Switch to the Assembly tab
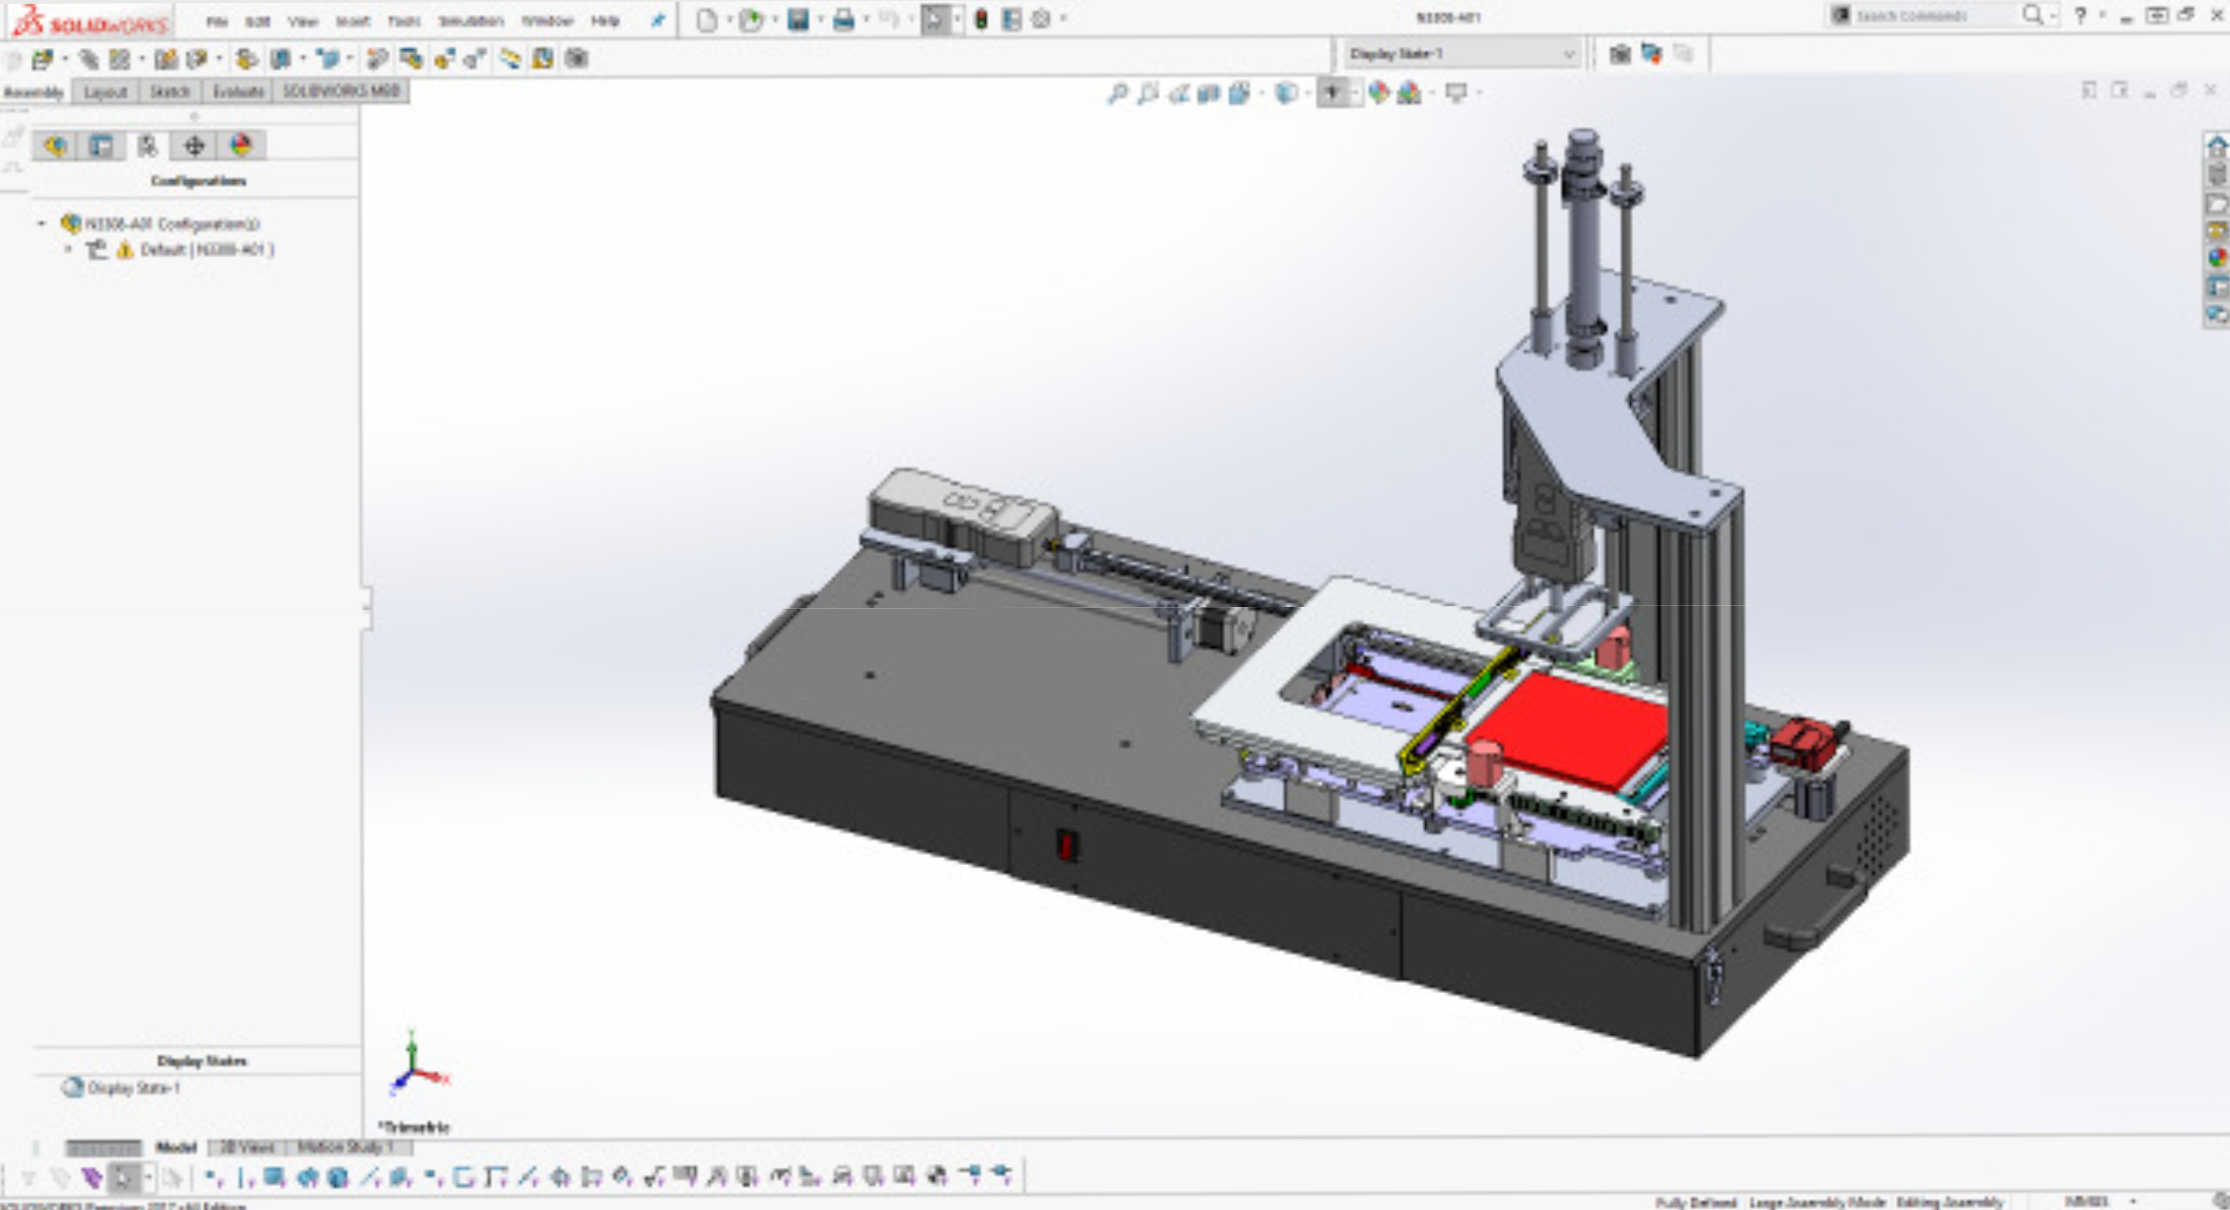 (34, 92)
